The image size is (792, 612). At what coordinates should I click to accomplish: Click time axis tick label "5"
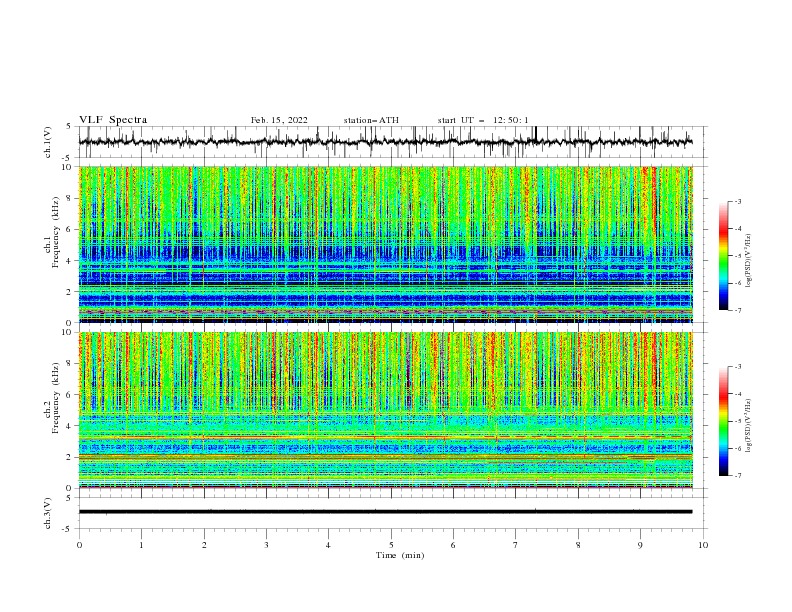tap(391, 545)
